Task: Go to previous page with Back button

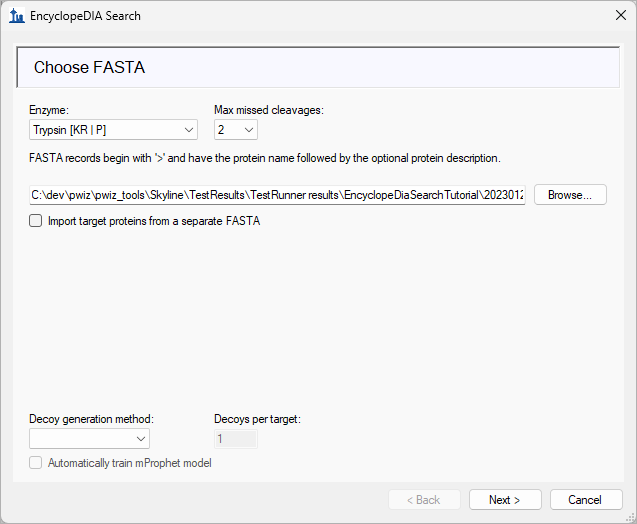Action: [423, 499]
